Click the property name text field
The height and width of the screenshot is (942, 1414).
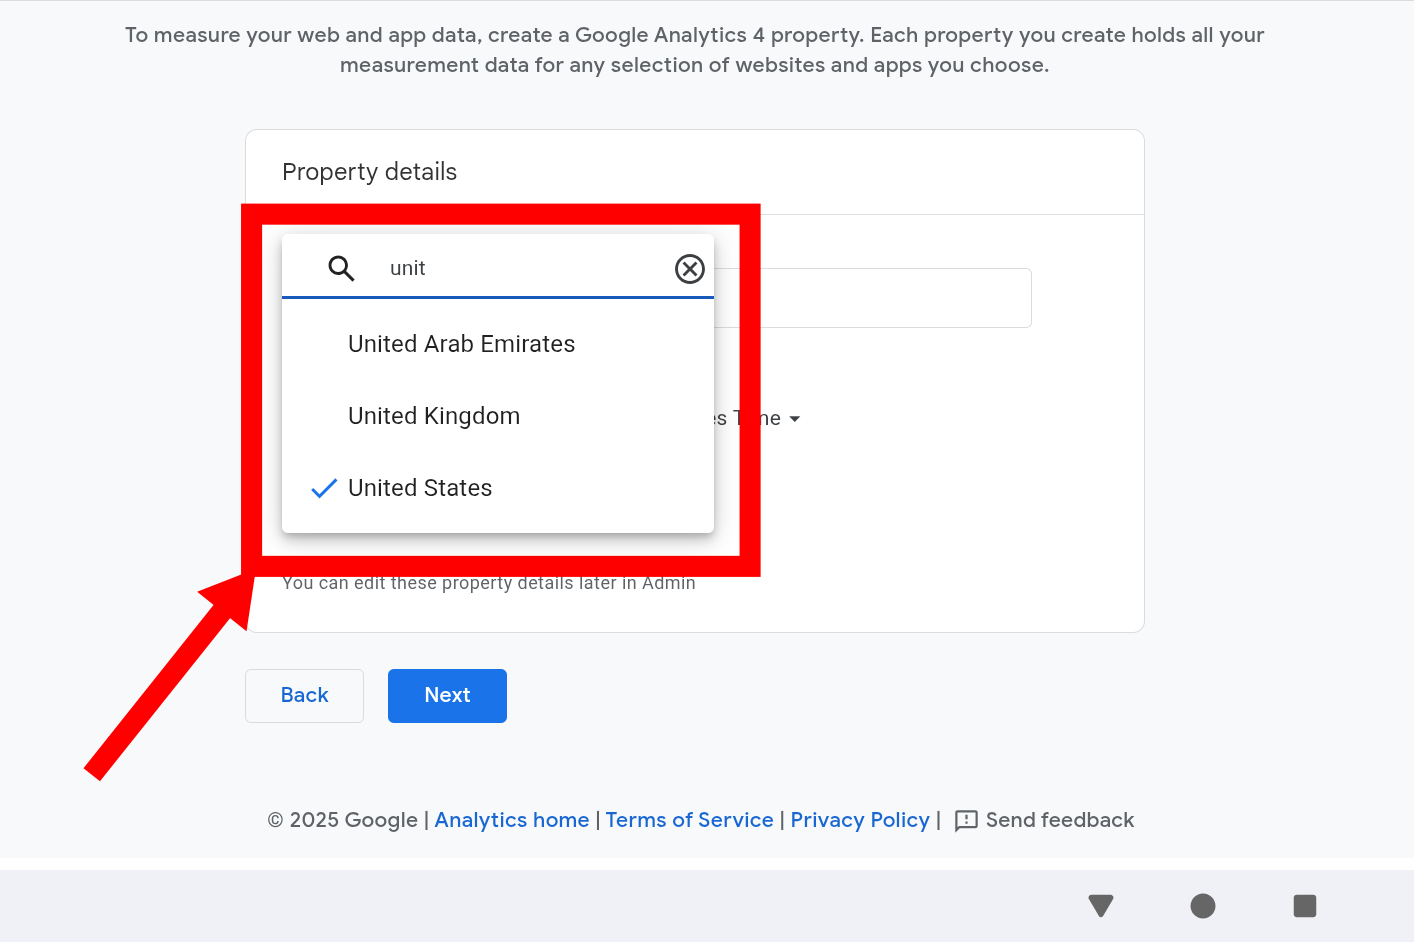pyautogui.click(x=890, y=298)
